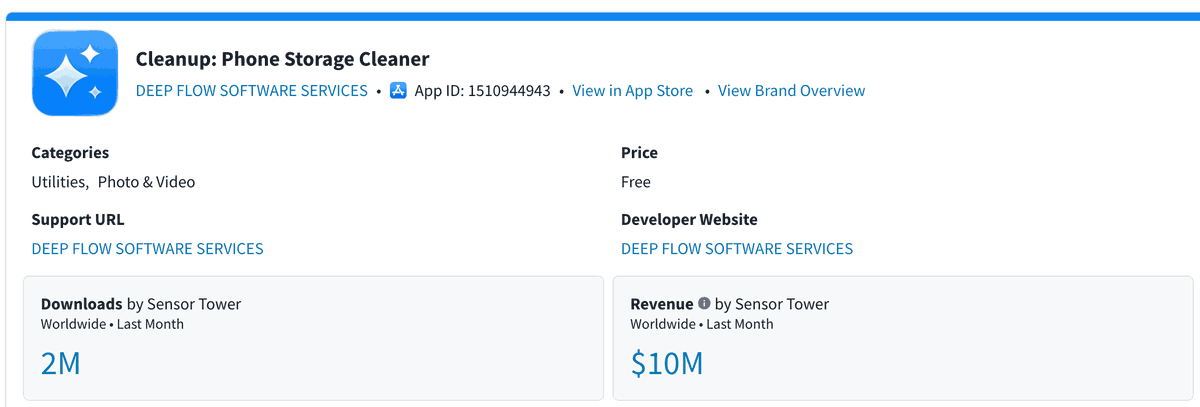Viewport: 1200px width, 407px height.
Task: Click the App ID: 1510944943 text
Action: point(482,91)
